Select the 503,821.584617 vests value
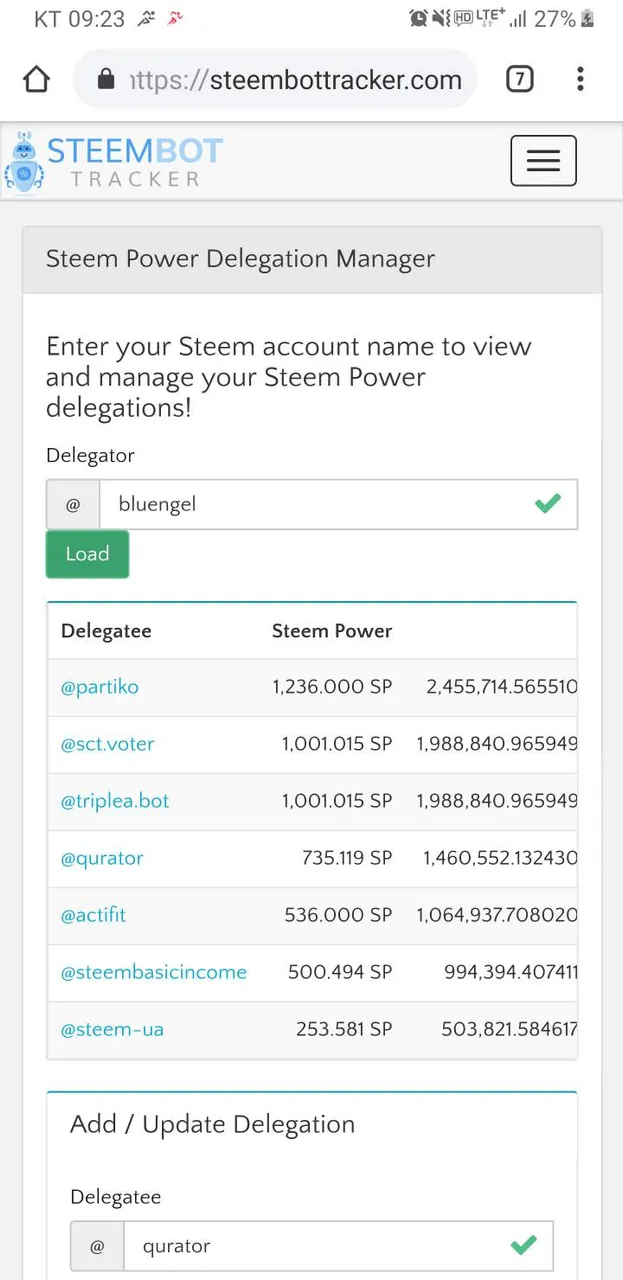The image size is (623, 1280). point(509,1029)
